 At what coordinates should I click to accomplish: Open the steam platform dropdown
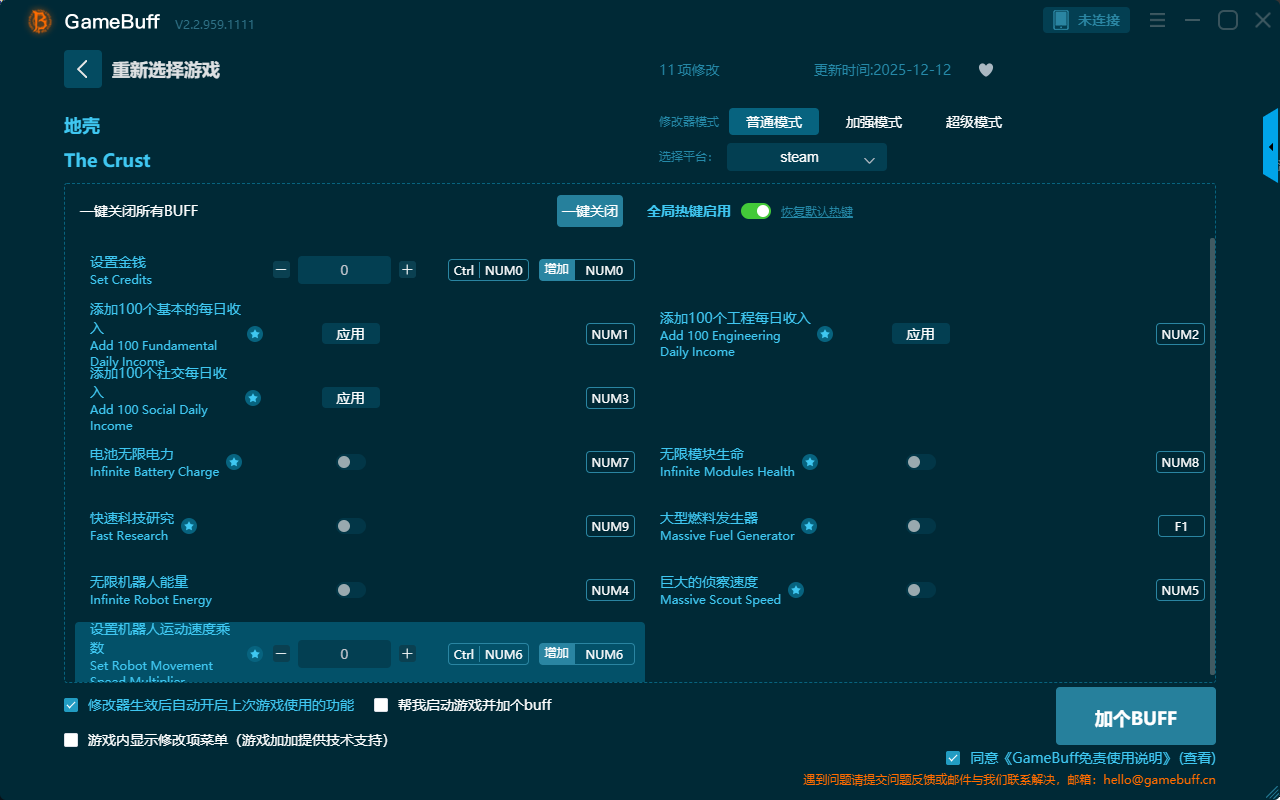tap(806, 157)
